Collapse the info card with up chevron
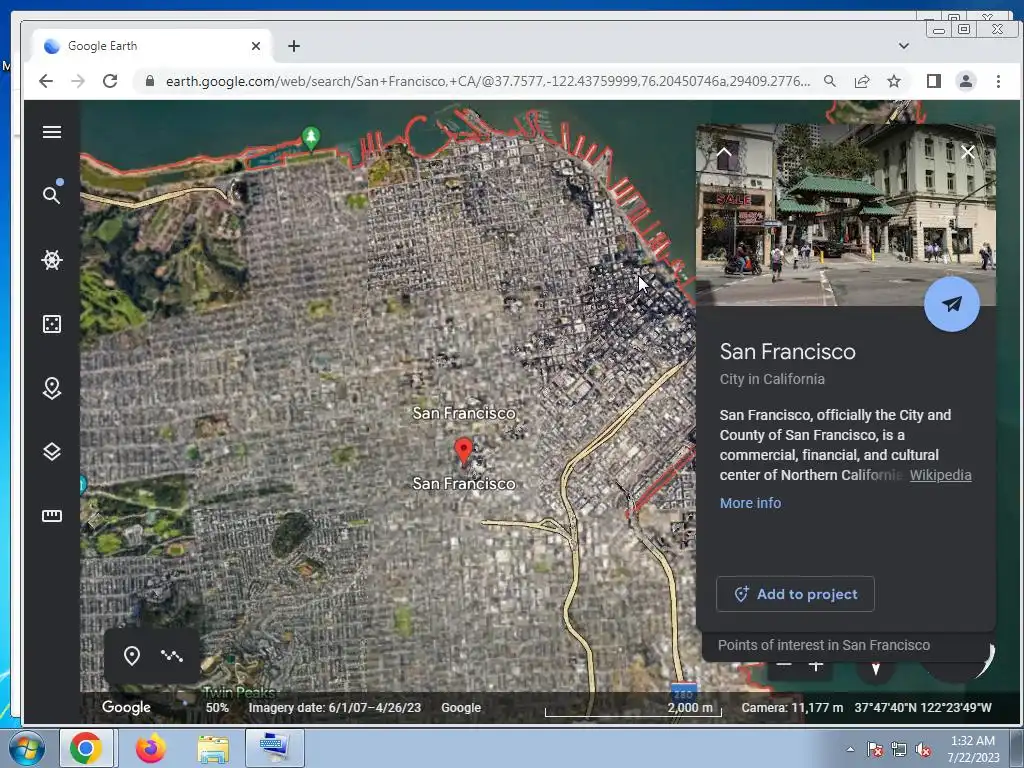The width and height of the screenshot is (1024, 768). (724, 153)
